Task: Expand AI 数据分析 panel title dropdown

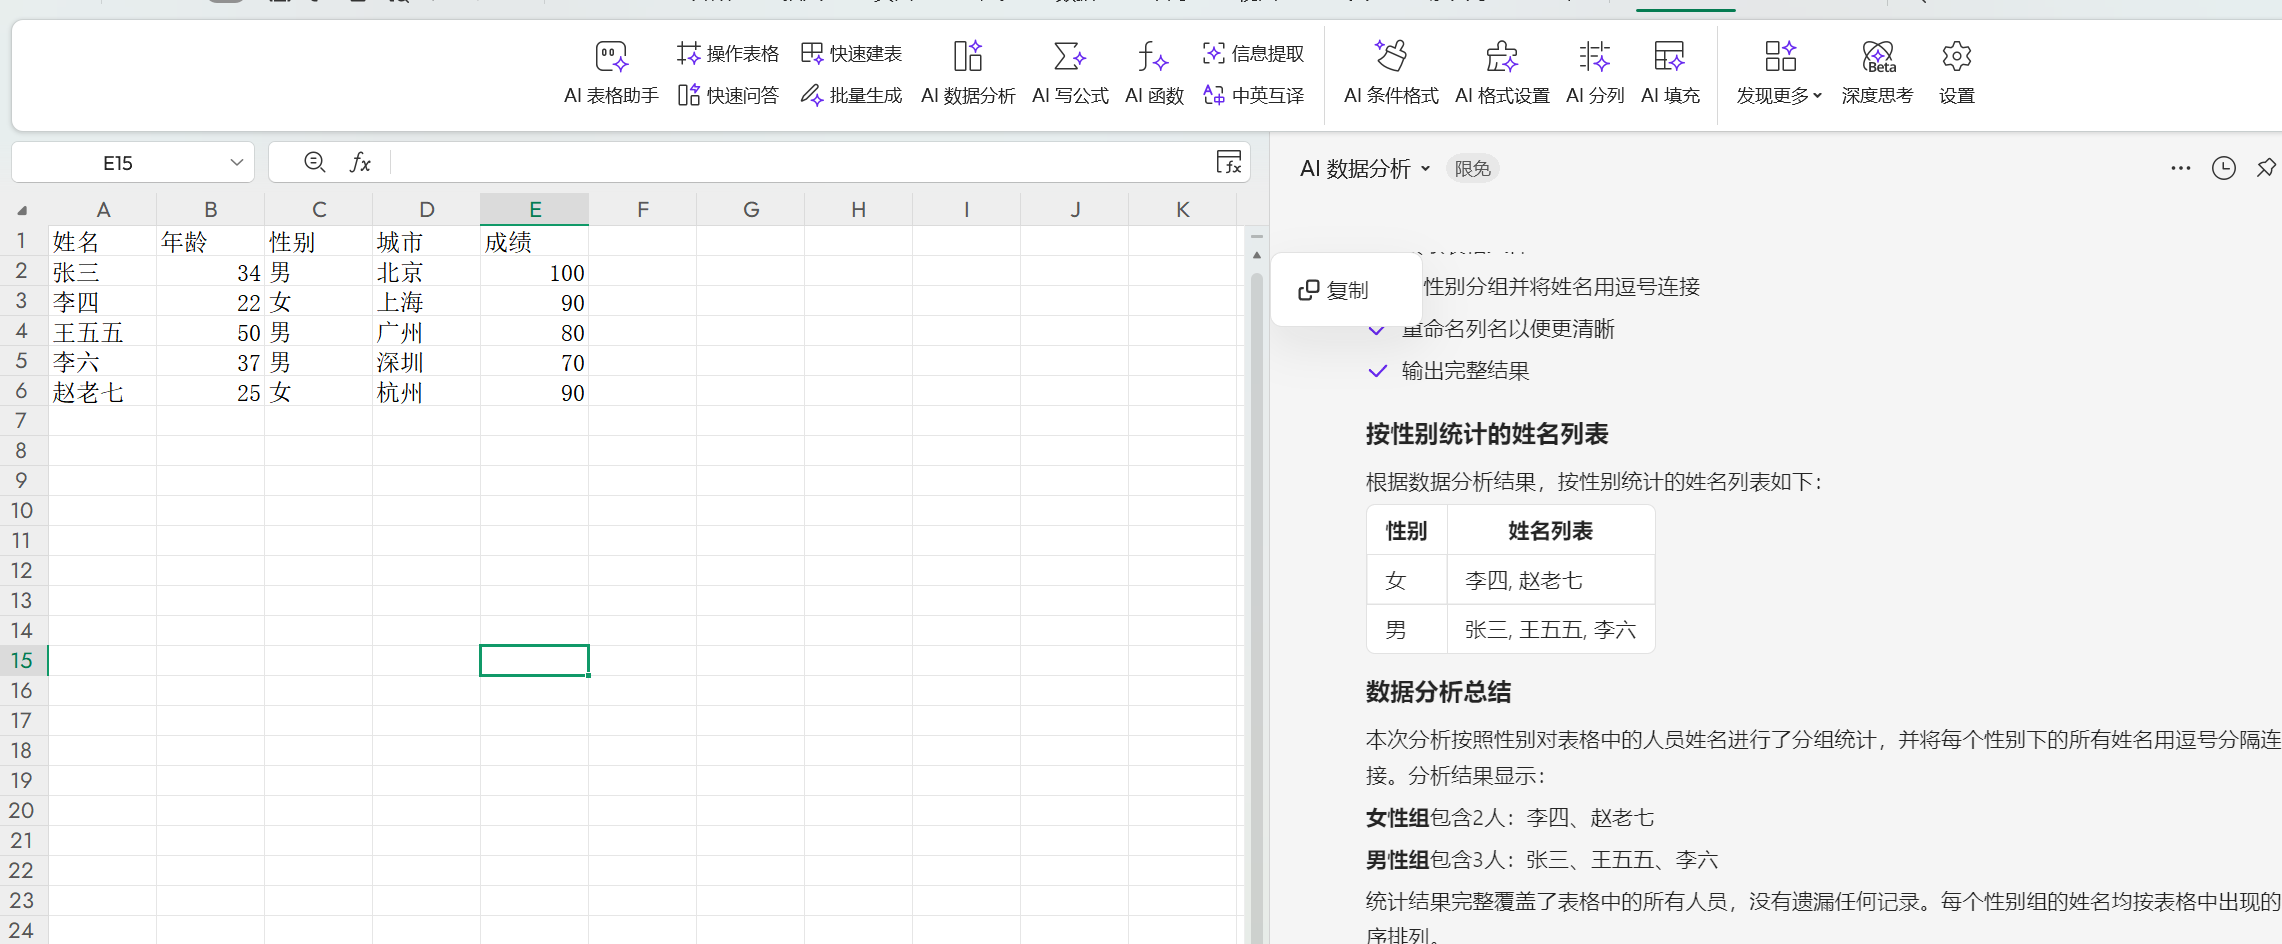Action: [x=1425, y=169]
